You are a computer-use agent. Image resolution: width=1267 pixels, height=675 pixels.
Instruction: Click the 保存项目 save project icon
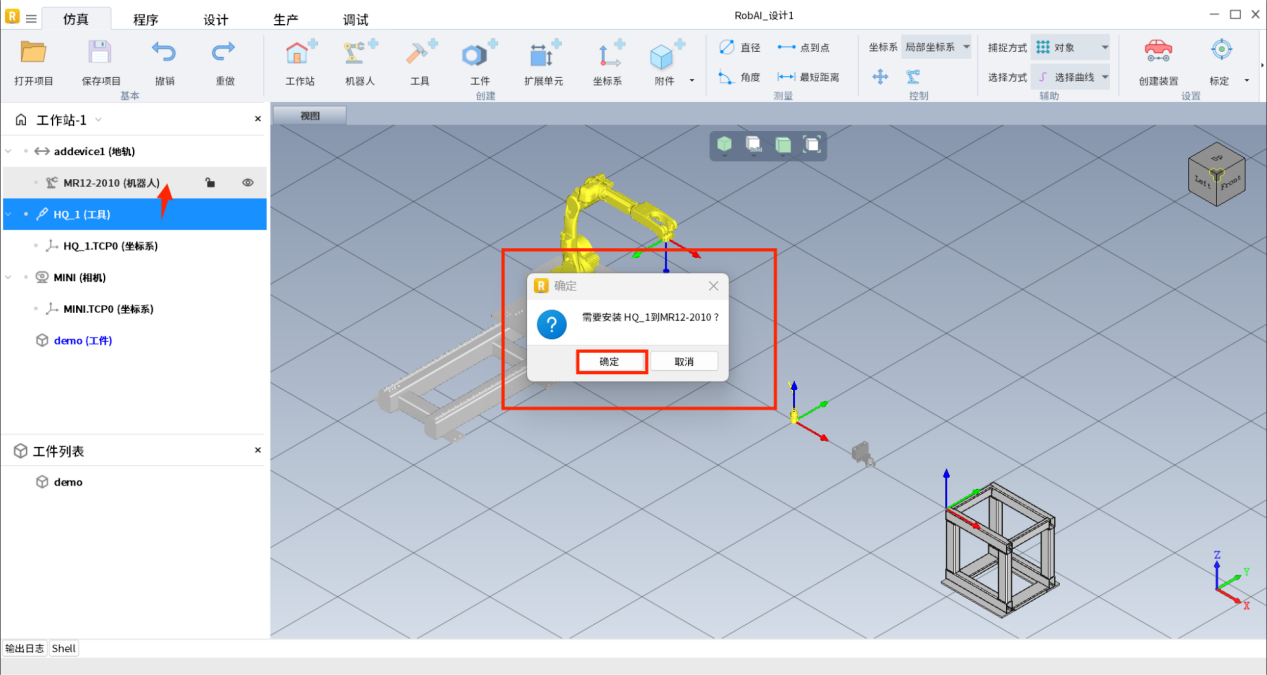tap(100, 54)
